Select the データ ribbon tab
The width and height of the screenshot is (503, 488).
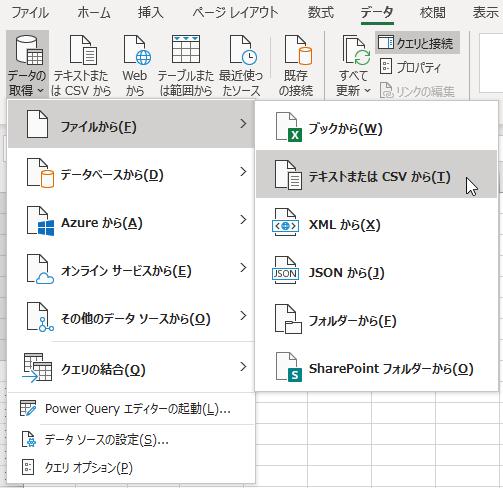(377, 13)
